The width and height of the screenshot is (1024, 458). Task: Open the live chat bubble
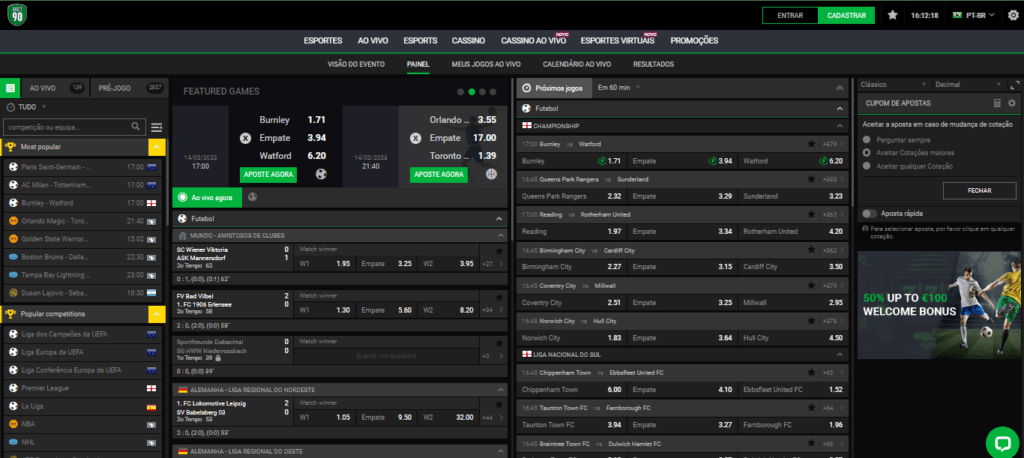(1000, 441)
